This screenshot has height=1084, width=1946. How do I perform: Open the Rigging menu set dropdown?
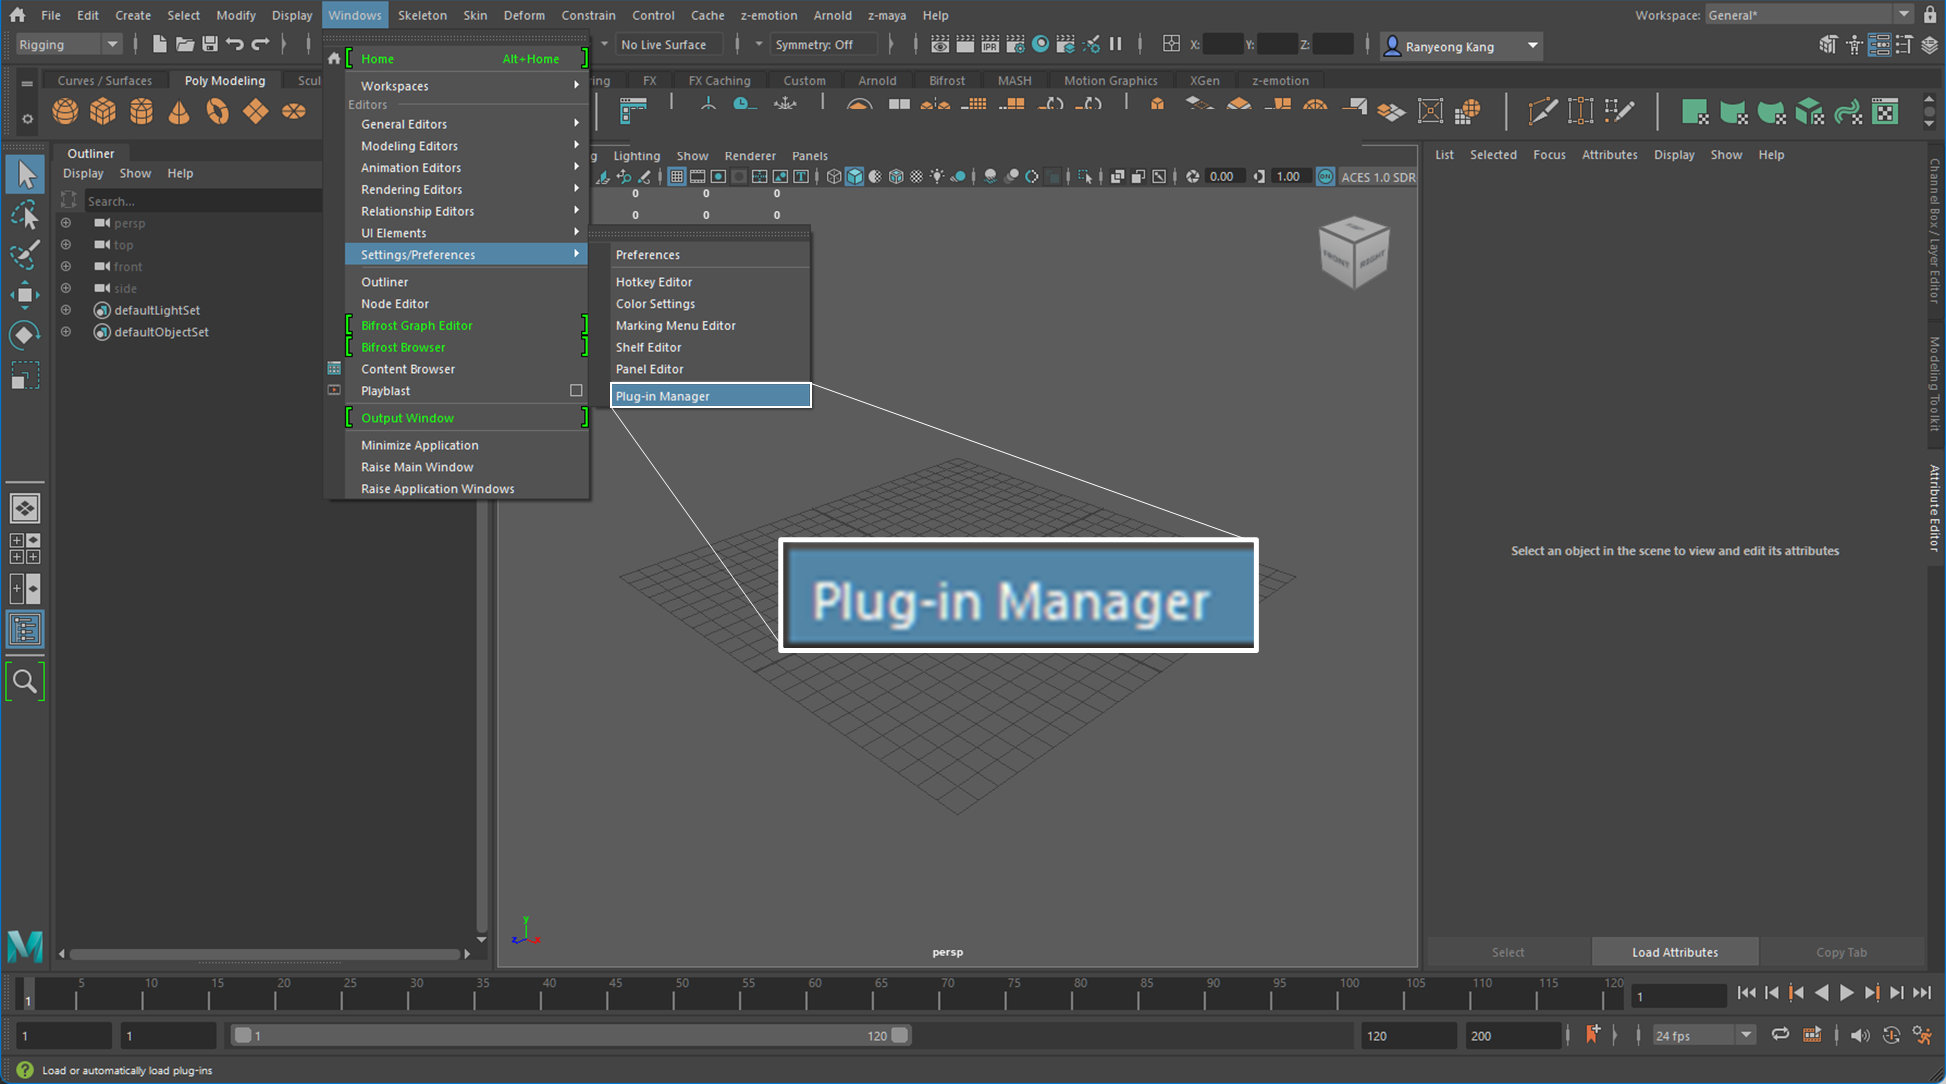[x=68, y=44]
